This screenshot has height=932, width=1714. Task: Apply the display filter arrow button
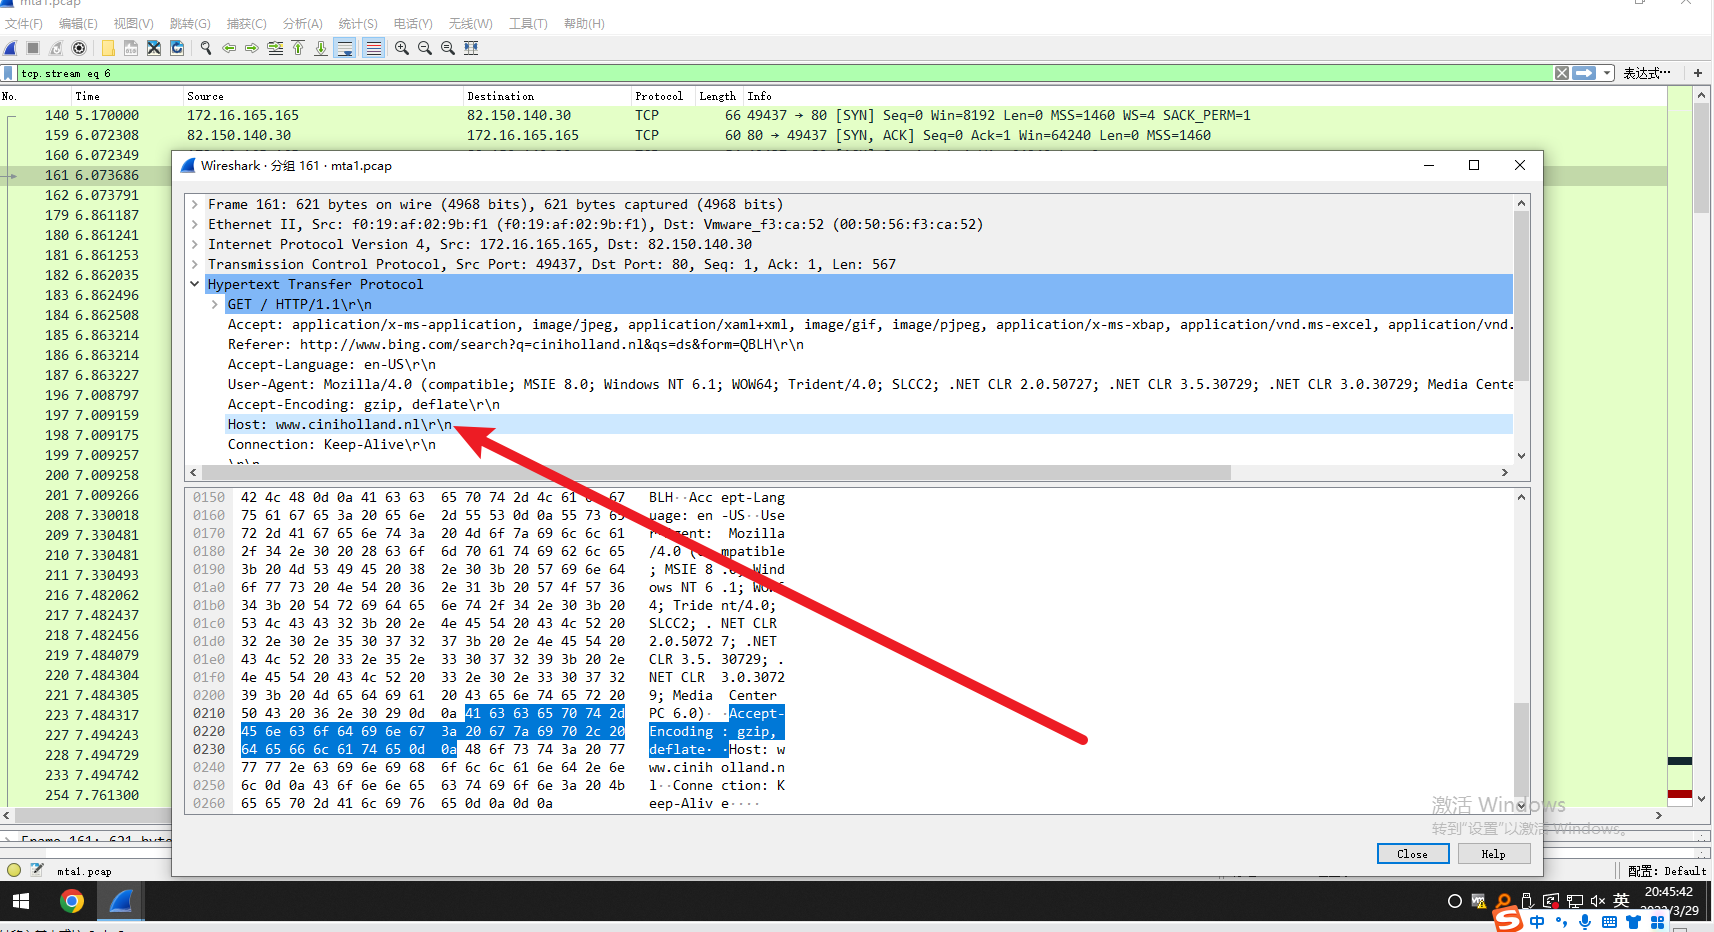(1584, 73)
